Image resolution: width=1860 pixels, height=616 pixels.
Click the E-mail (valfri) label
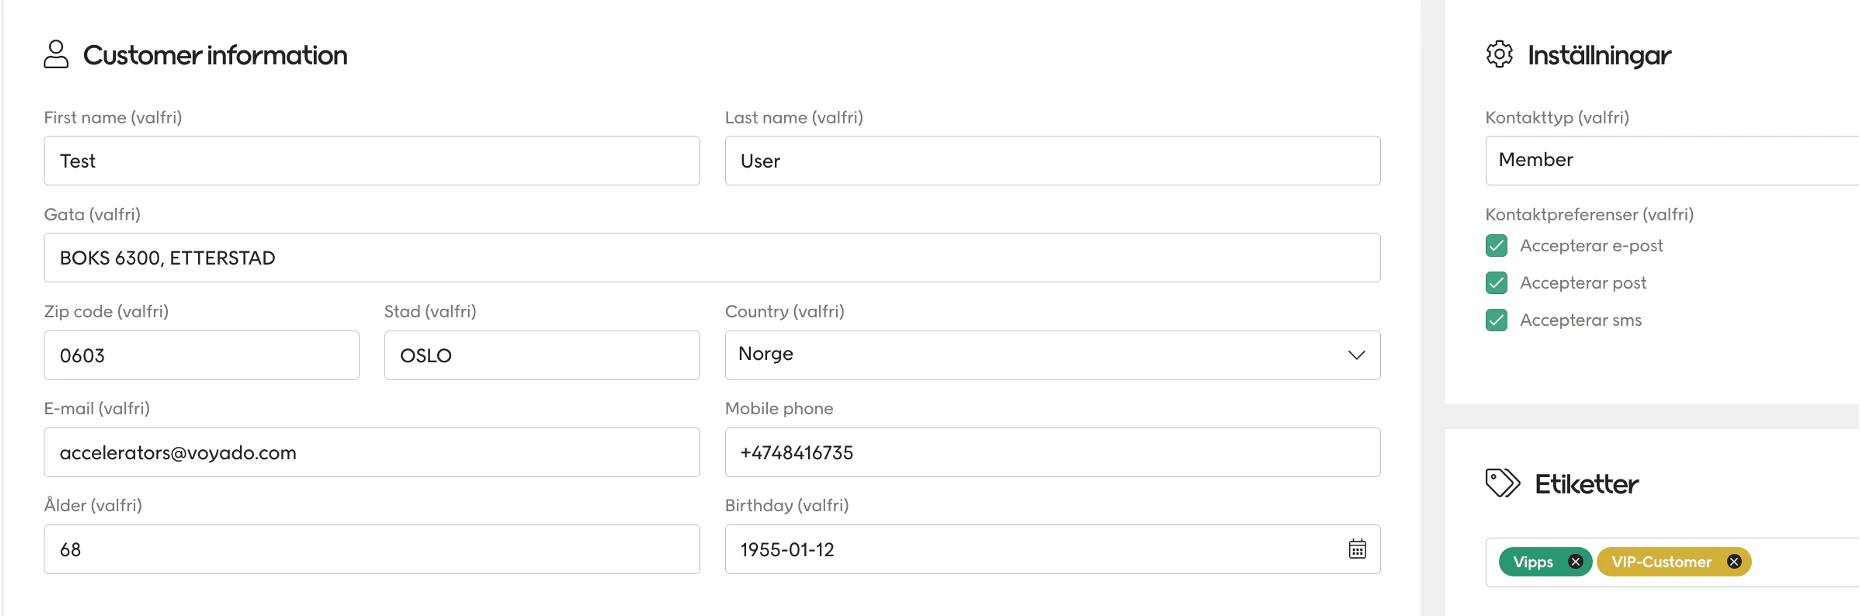point(97,408)
